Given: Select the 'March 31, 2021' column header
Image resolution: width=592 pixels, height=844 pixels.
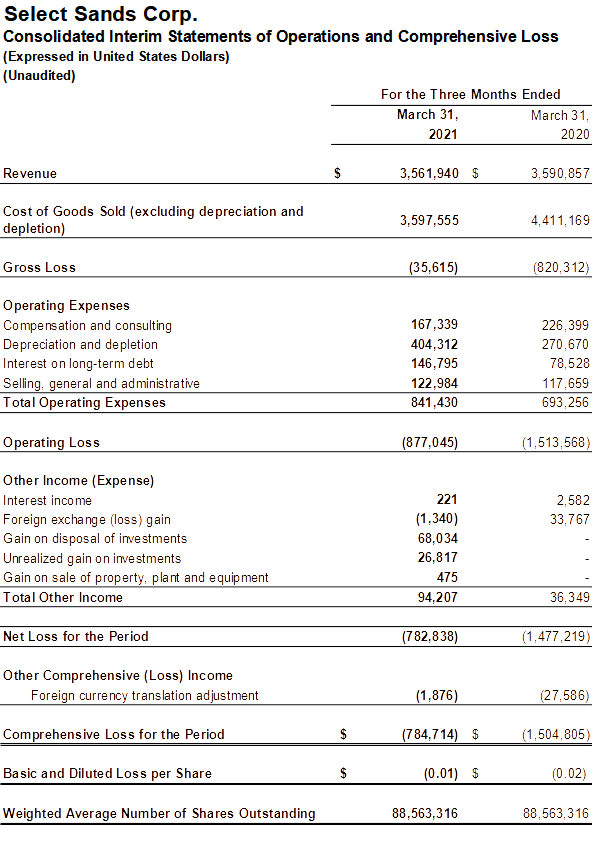Looking at the screenshot, I should point(428,124).
